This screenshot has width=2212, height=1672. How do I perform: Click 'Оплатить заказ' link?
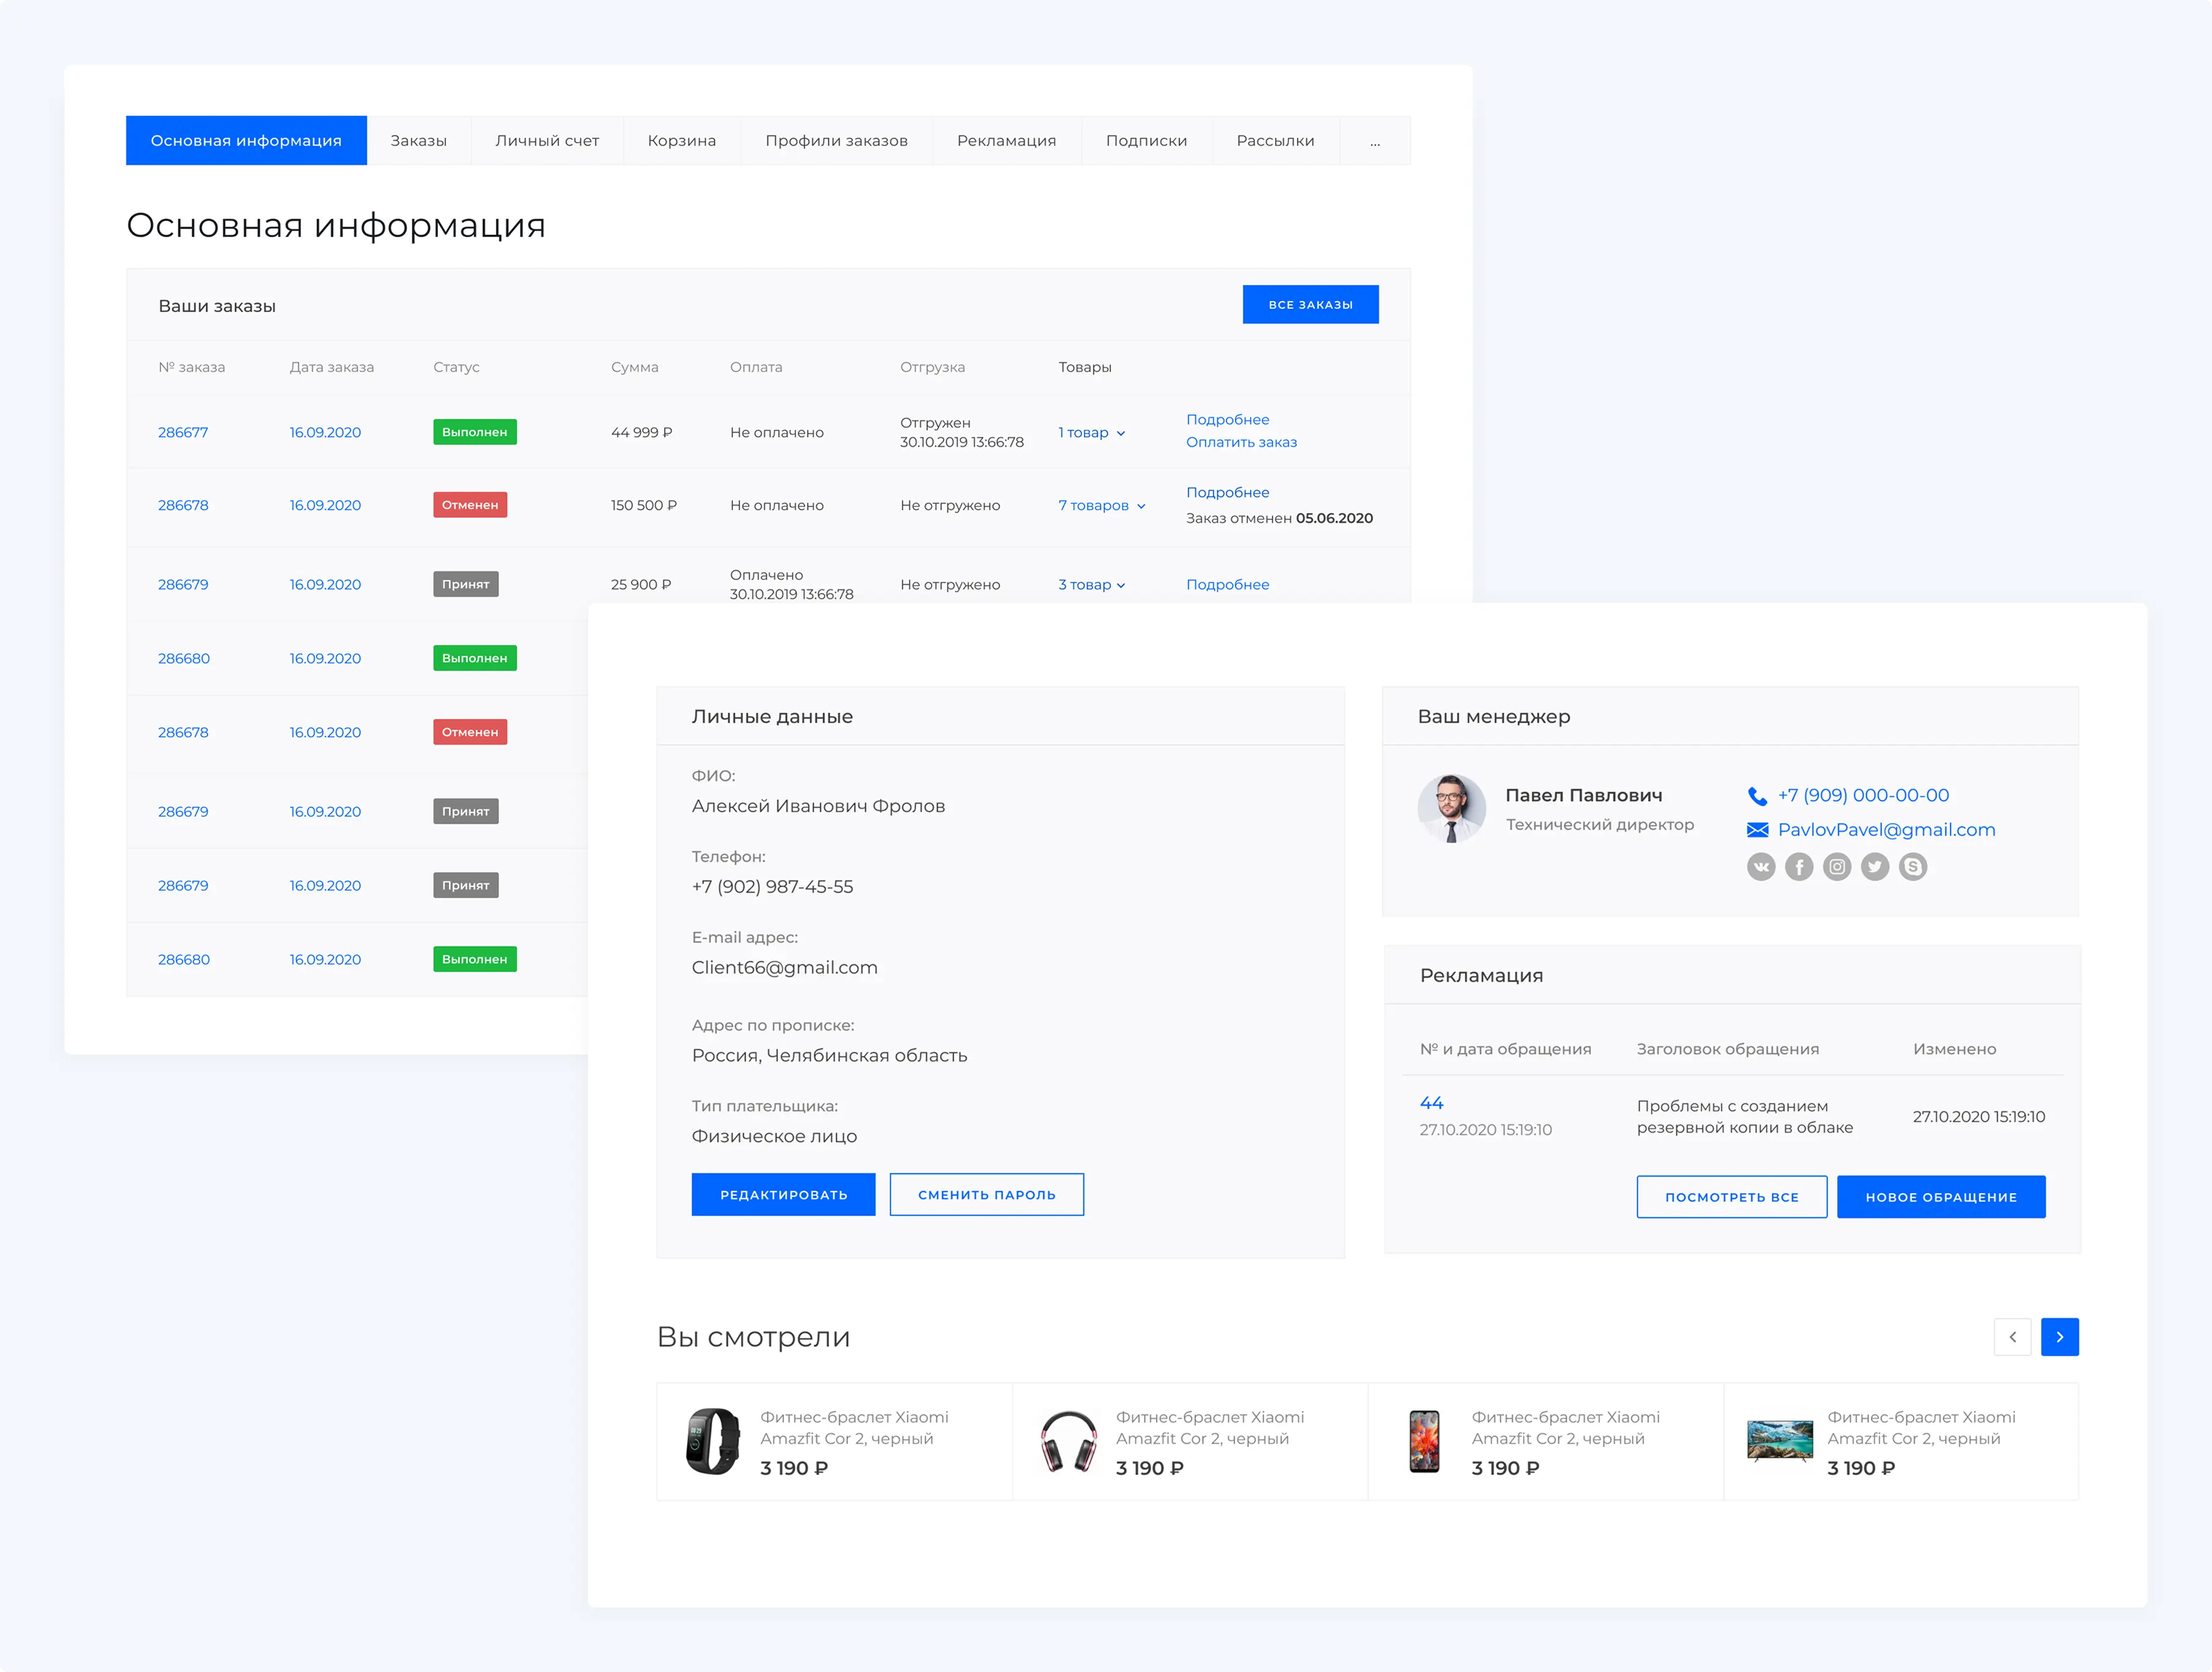[x=1241, y=442]
